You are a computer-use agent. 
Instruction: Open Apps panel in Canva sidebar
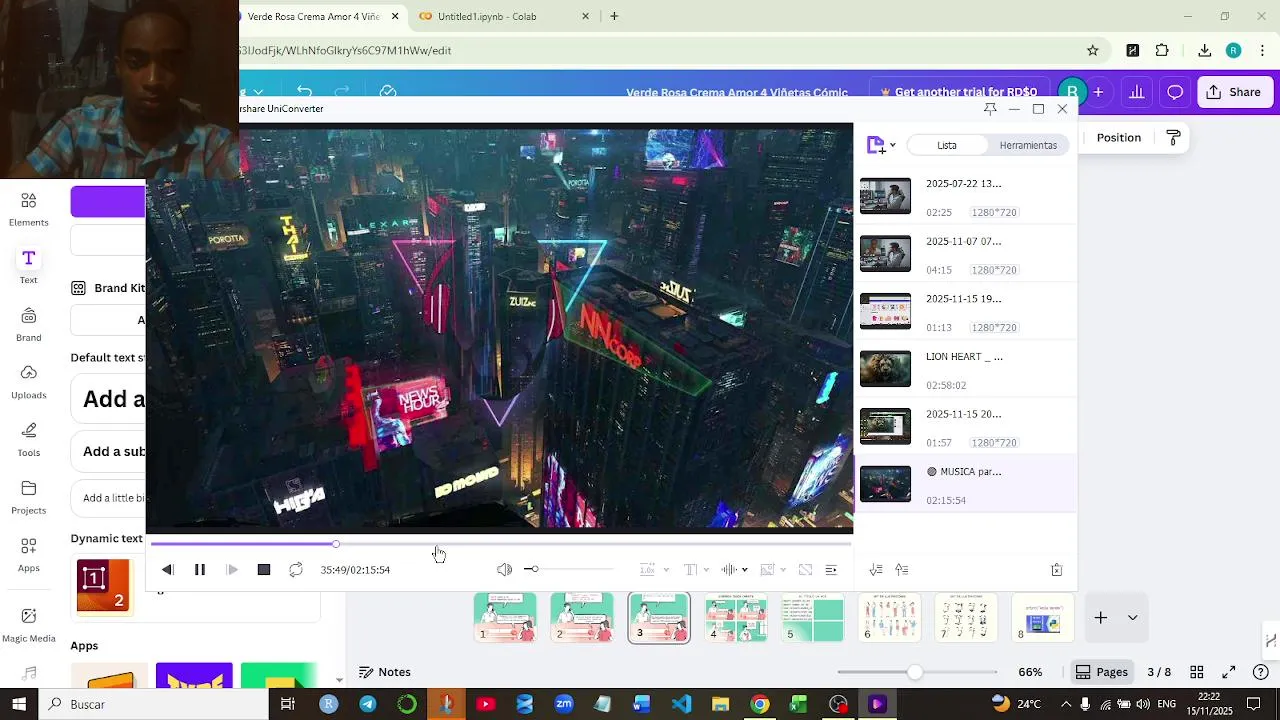tap(28, 555)
